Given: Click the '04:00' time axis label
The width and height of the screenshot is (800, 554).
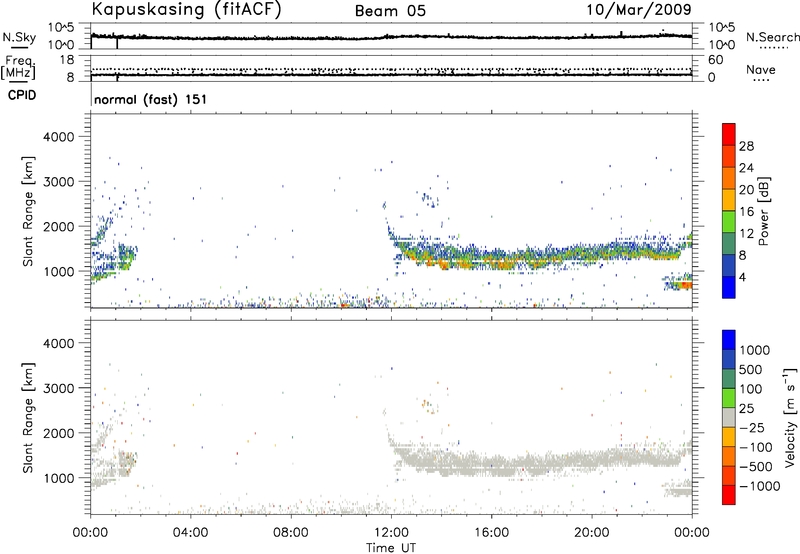Looking at the screenshot, I should coord(190,533).
